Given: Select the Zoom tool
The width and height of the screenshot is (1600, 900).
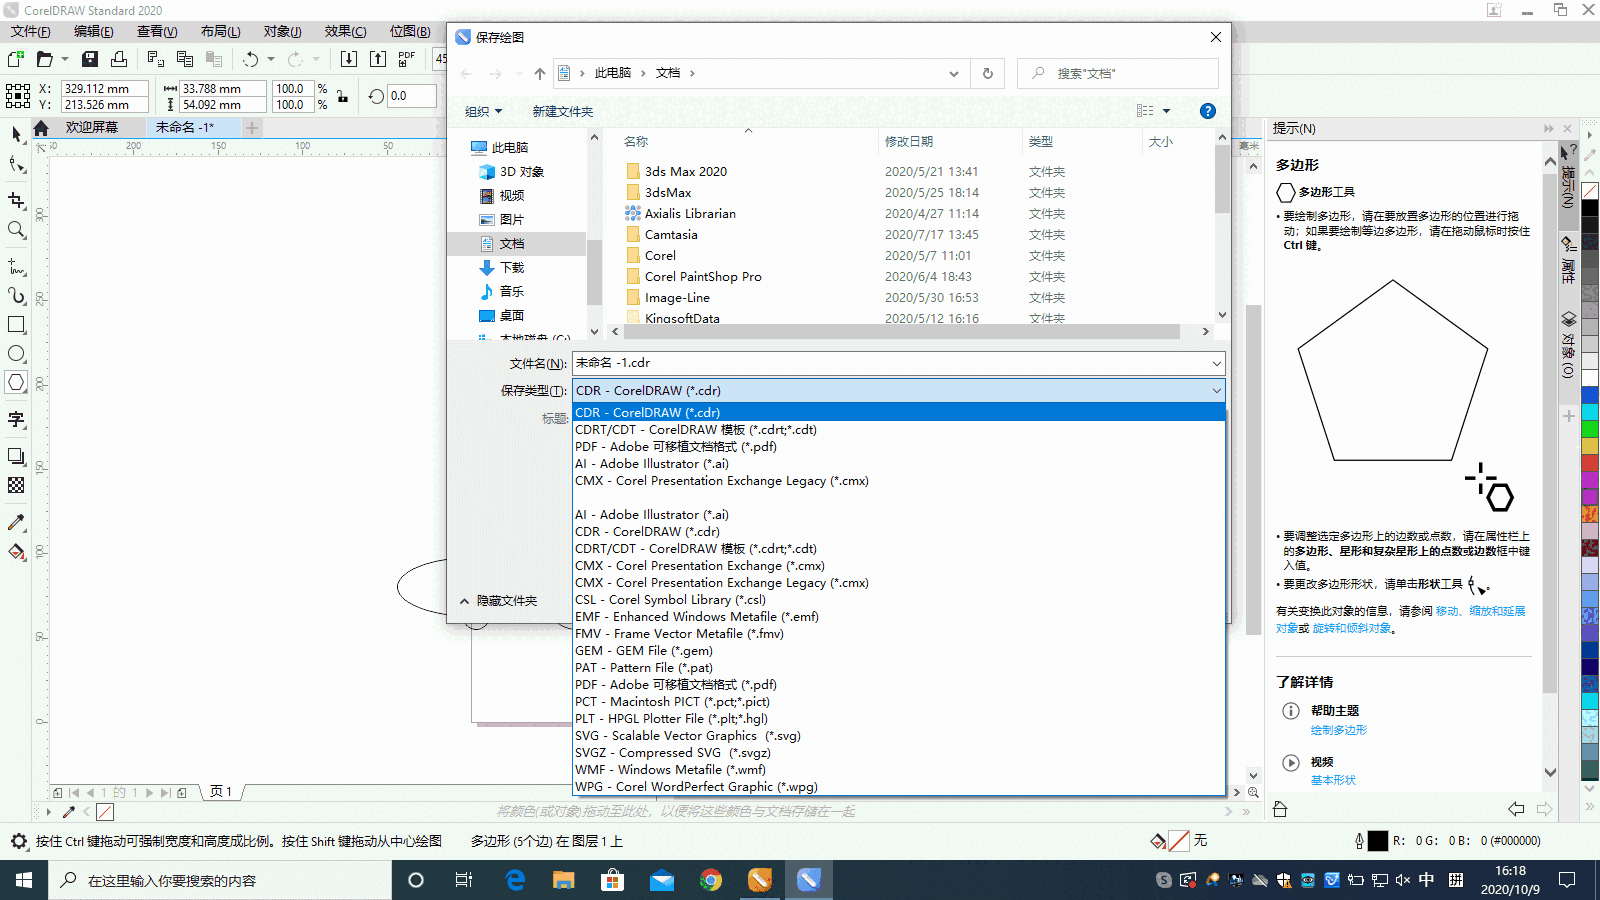Looking at the screenshot, I should (x=16, y=229).
